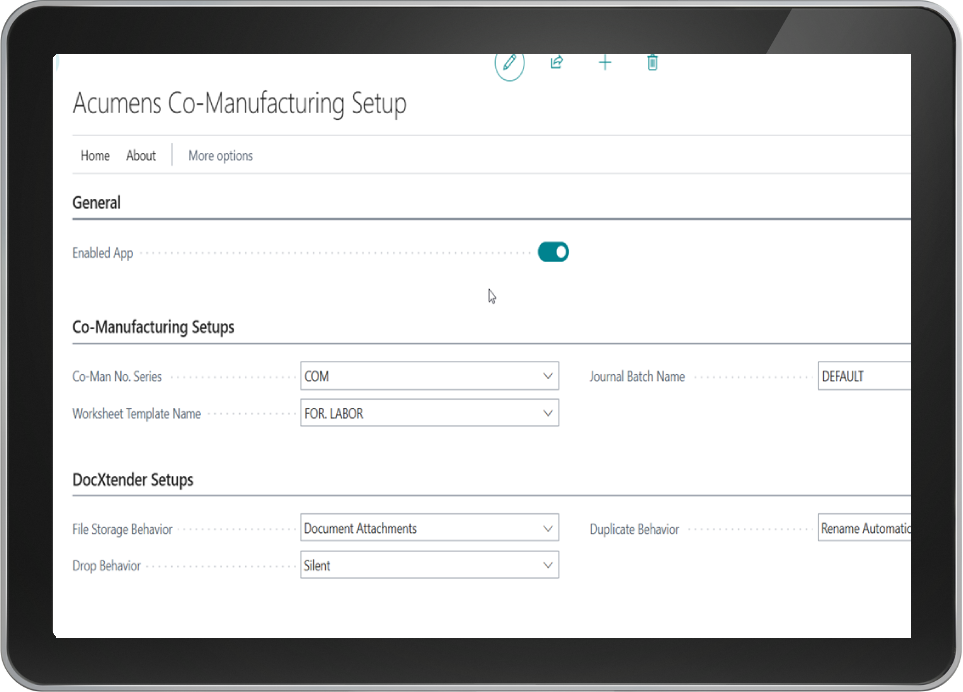Click the COM value in Co-Man No. Series
The image size is (963, 692).
[317, 376]
